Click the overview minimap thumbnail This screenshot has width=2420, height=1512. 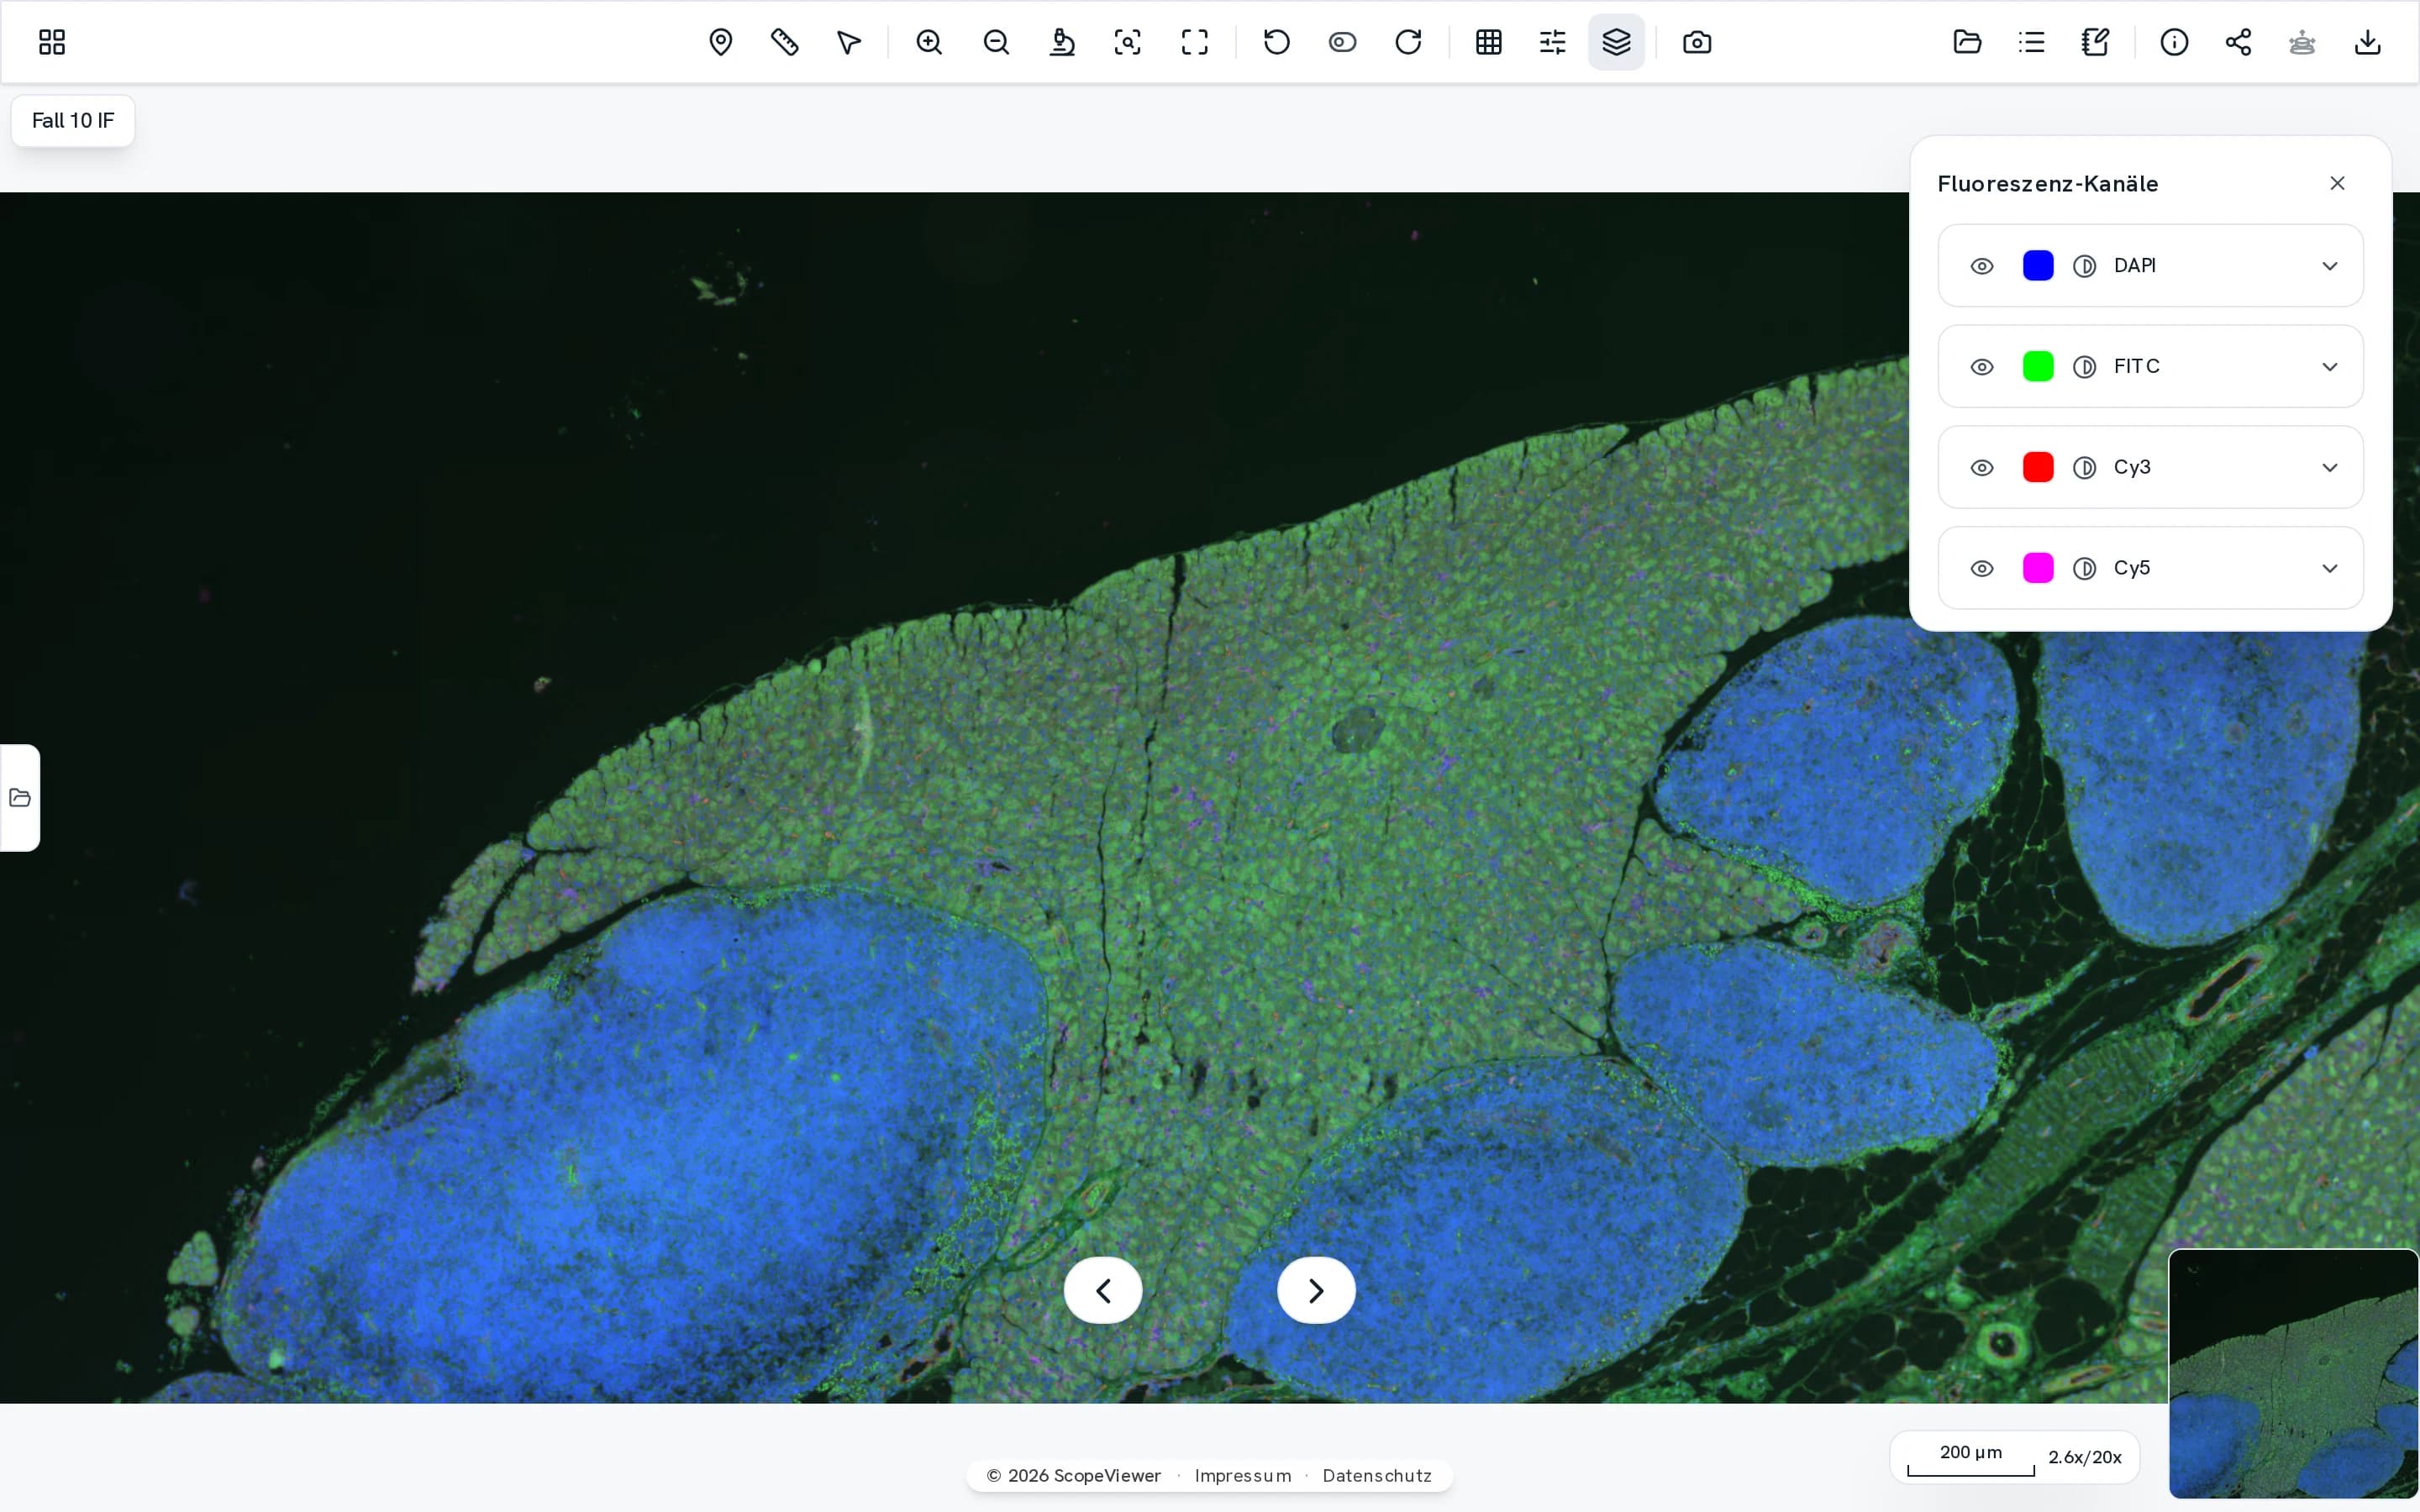[x=2293, y=1373]
